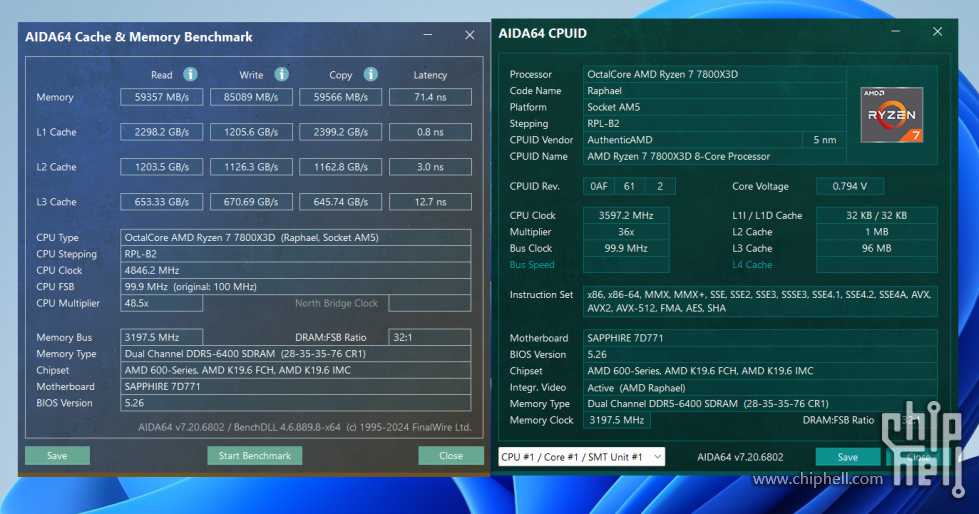
Task: Select Memory read value 59357 MB/s
Action: tap(161, 97)
